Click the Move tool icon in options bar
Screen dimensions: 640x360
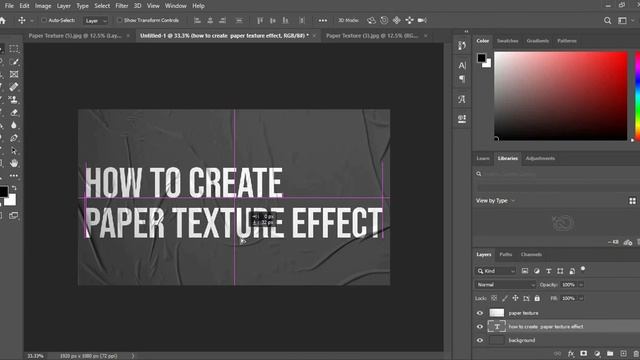click(x=22, y=20)
